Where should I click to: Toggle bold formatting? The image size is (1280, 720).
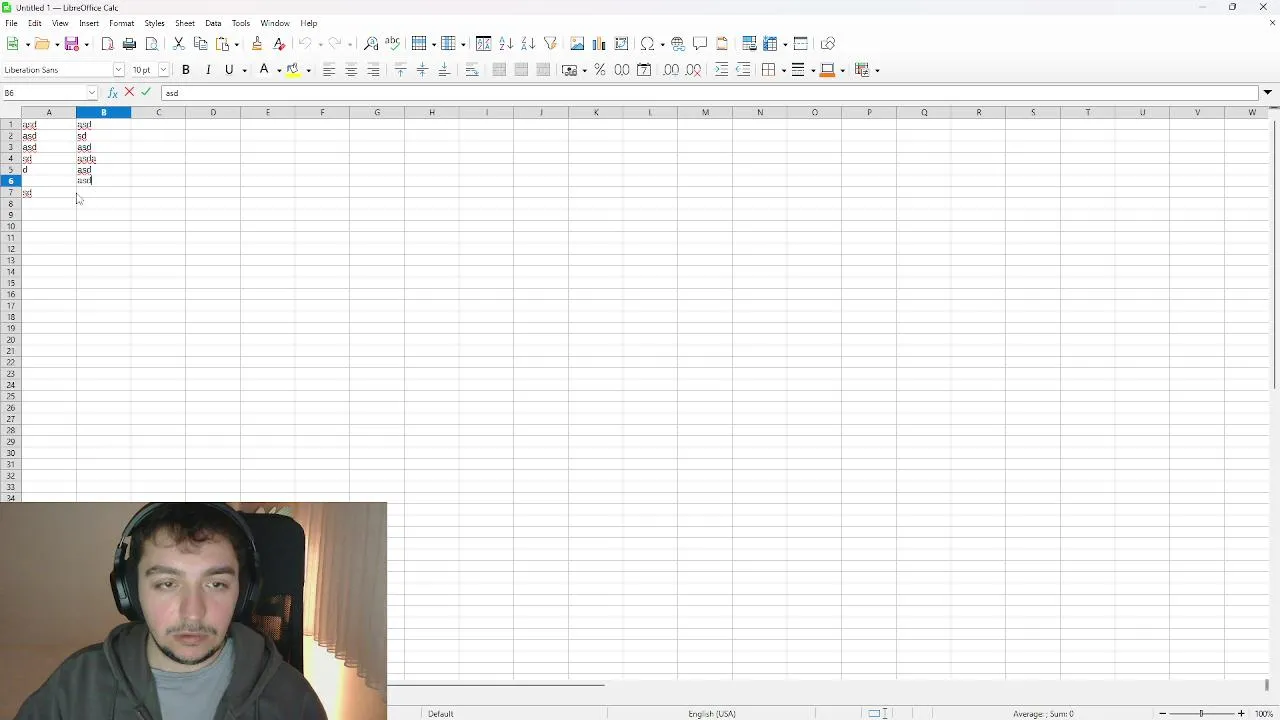pyautogui.click(x=186, y=70)
